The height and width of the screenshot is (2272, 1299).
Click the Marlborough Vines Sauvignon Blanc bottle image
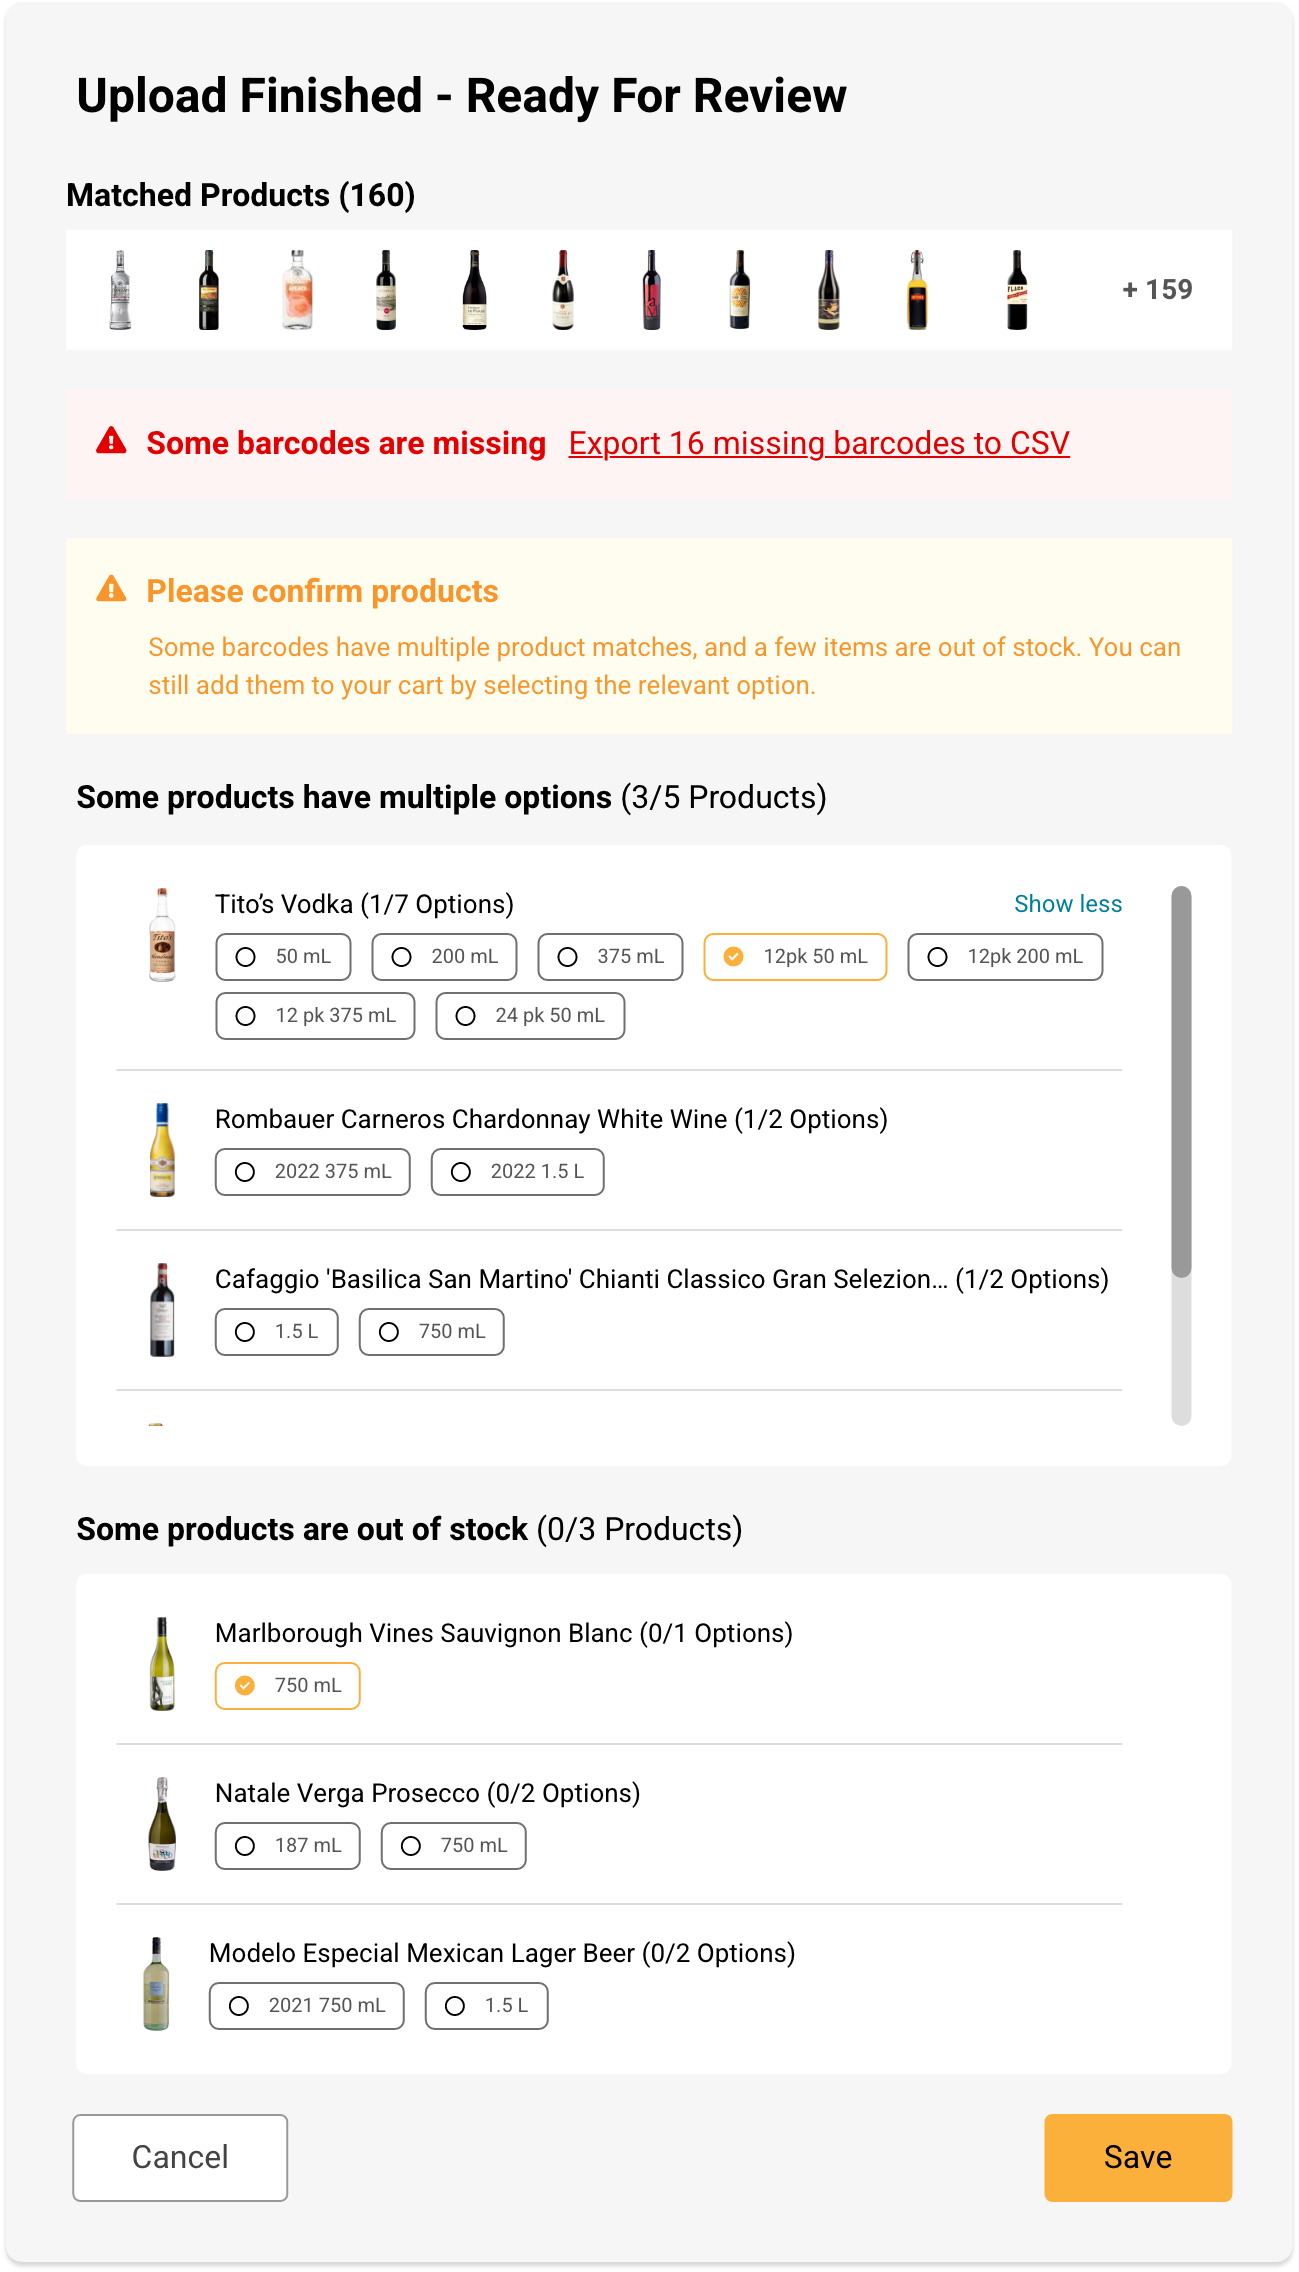162,1664
